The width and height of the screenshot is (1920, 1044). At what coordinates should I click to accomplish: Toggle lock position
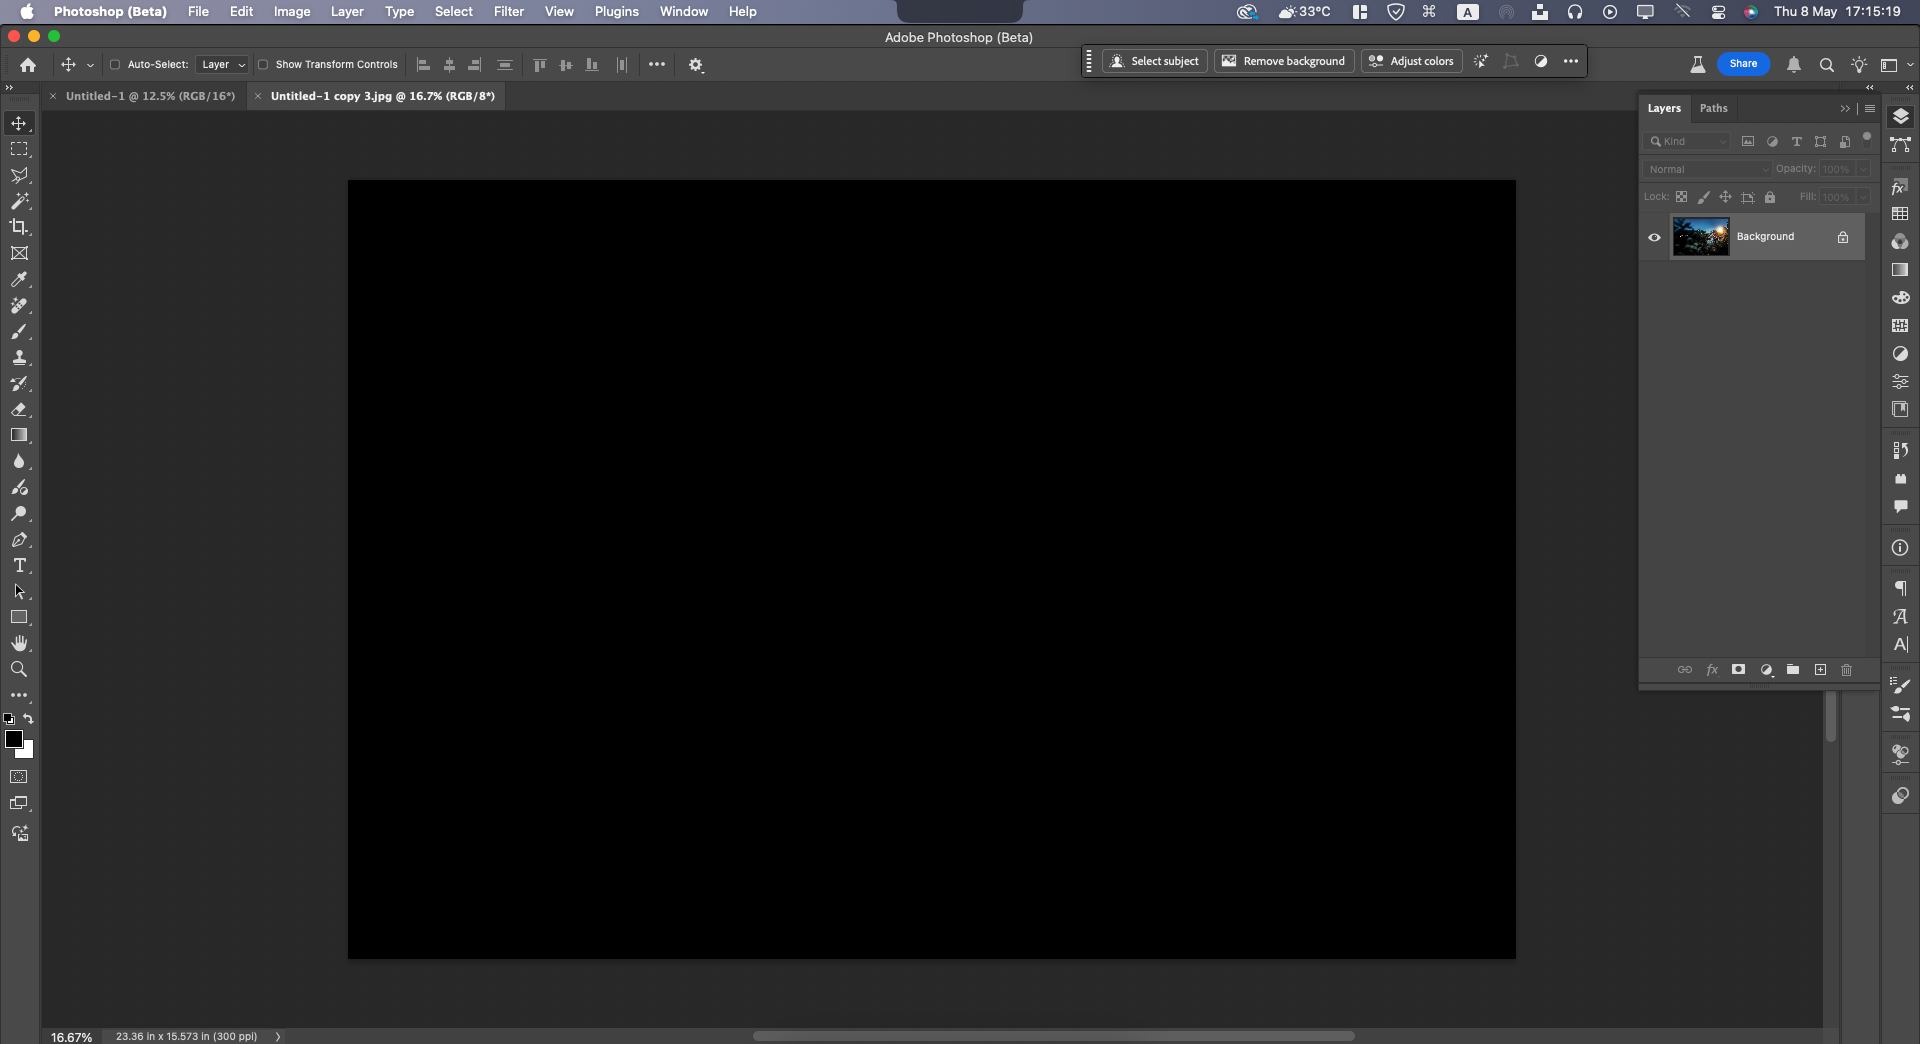(1726, 197)
